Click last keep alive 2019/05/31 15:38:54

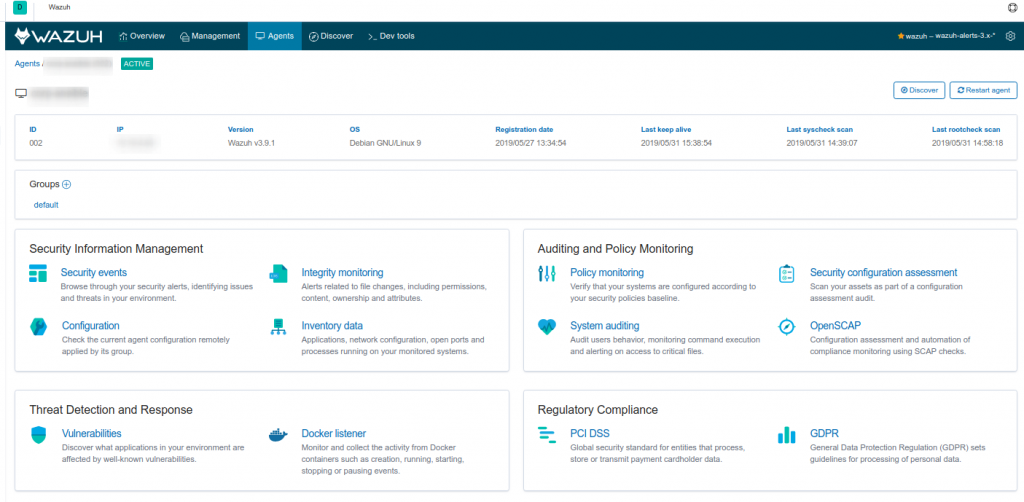click(676, 143)
